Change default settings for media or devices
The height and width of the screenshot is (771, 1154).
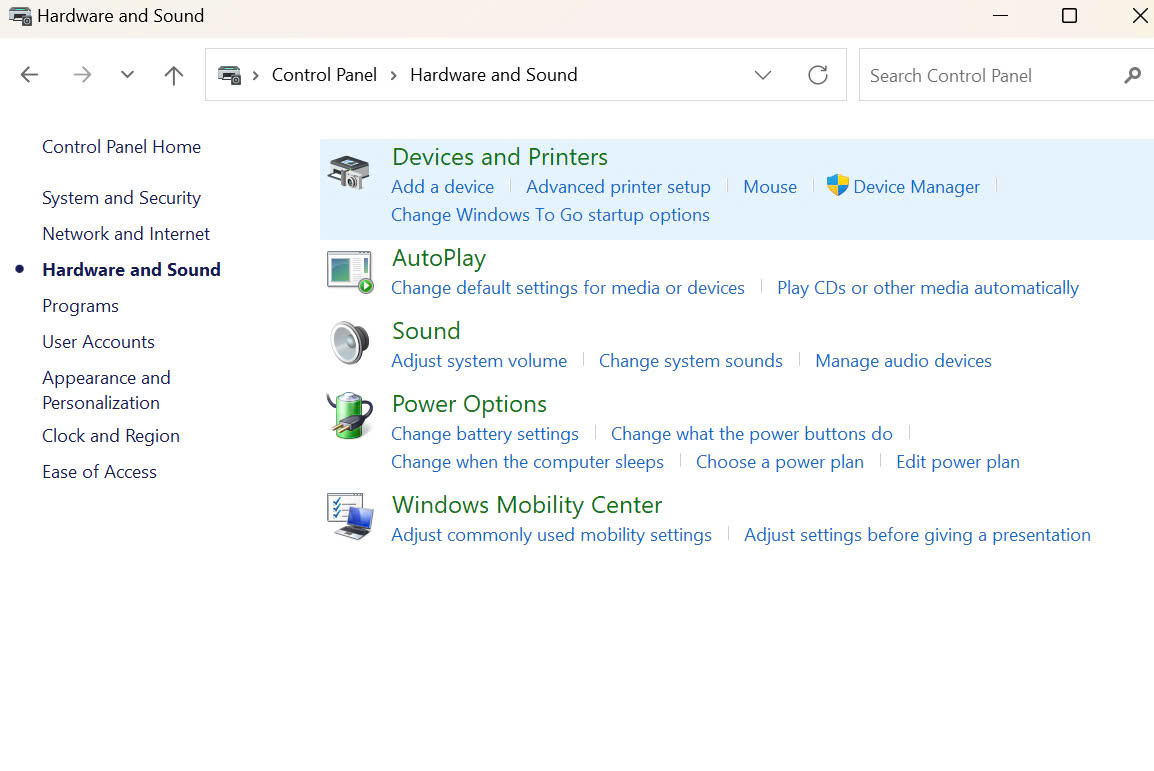(x=567, y=288)
